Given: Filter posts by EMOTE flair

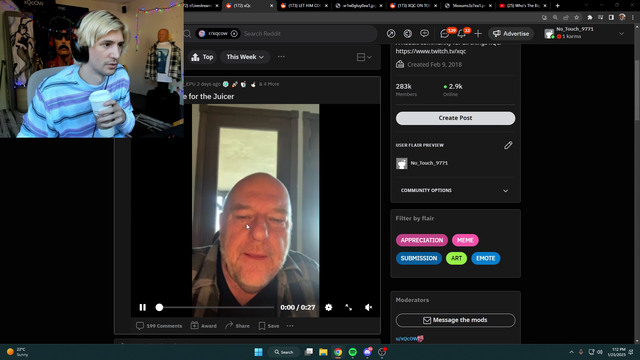Looking at the screenshot, I should click(x=486, y=258).
